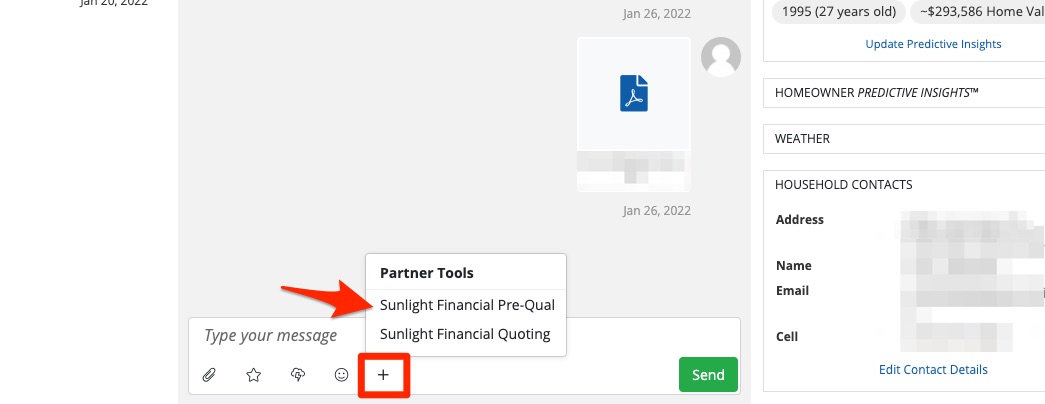
Task: Click the star icon below message box
Action: click(254, 375)
